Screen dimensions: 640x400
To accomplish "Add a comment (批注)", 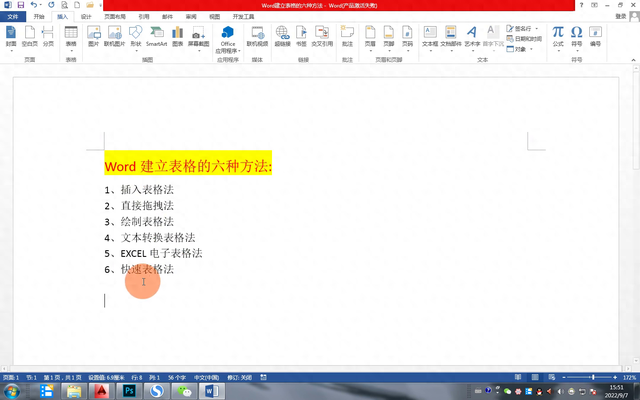I will 347,37.
